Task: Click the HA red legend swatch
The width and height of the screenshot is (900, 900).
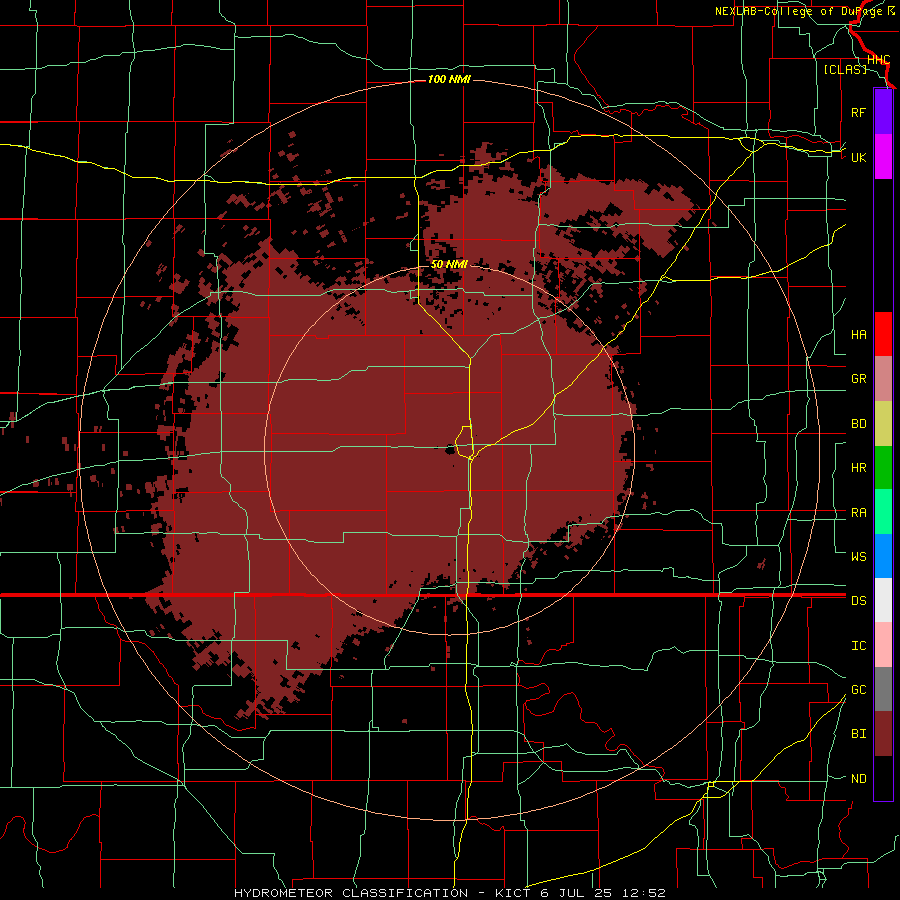Action: [883, 334]
